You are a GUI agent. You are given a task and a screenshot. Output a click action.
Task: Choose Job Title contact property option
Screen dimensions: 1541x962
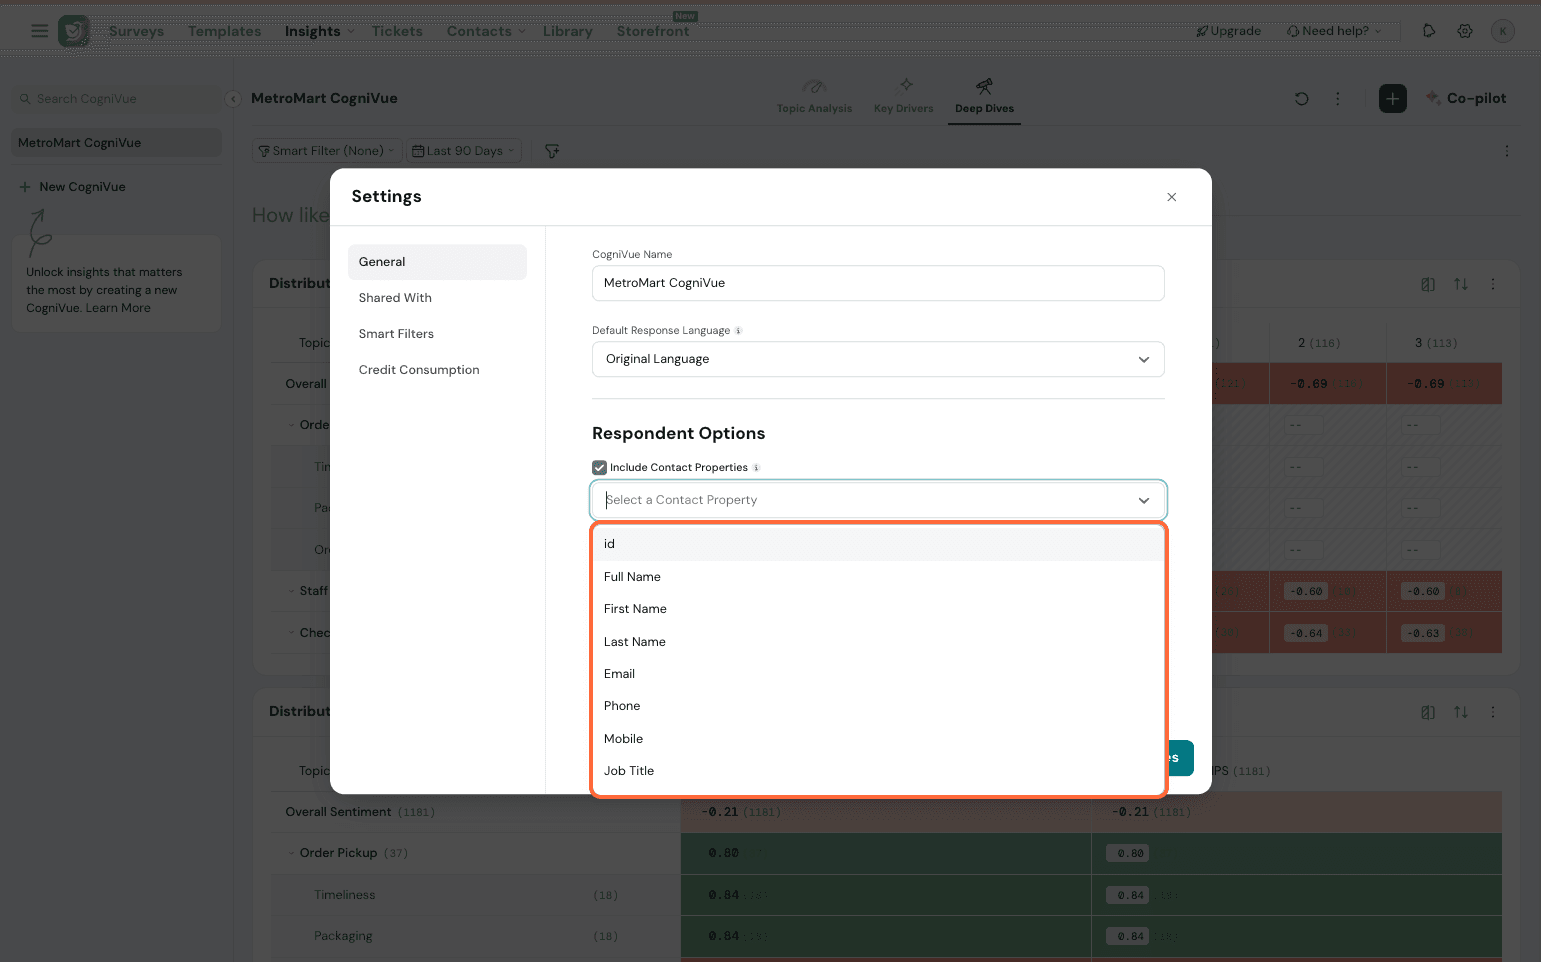point(629,771)
